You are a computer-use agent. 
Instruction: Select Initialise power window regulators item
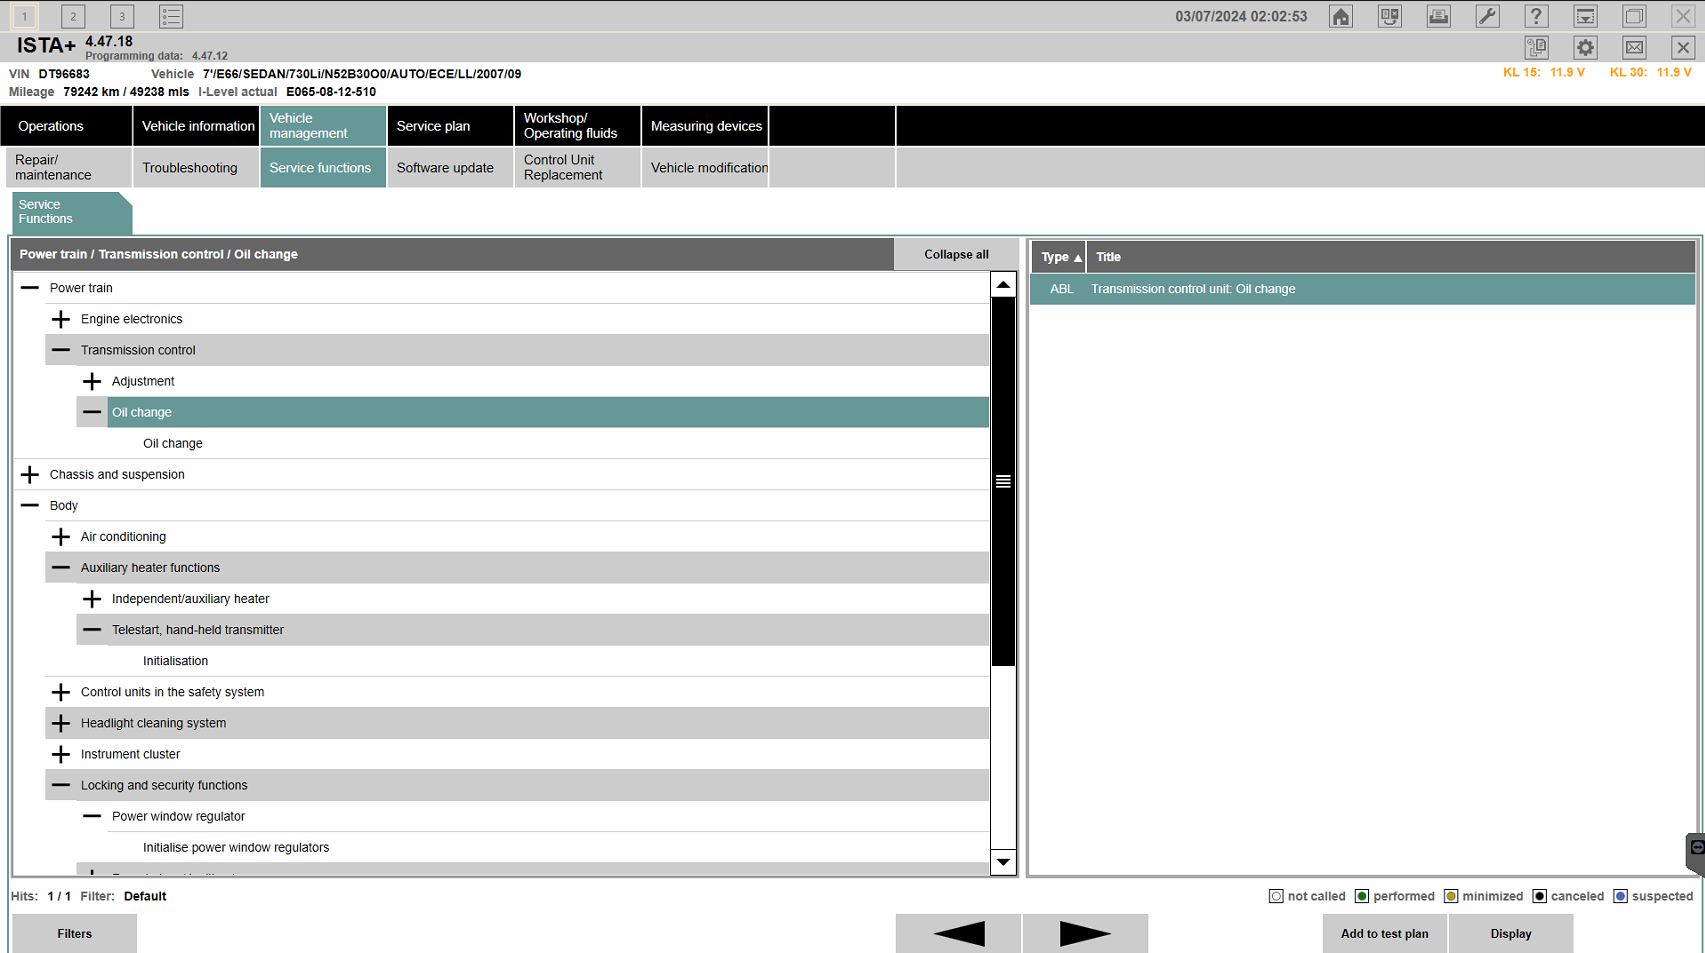pos(236,847)
